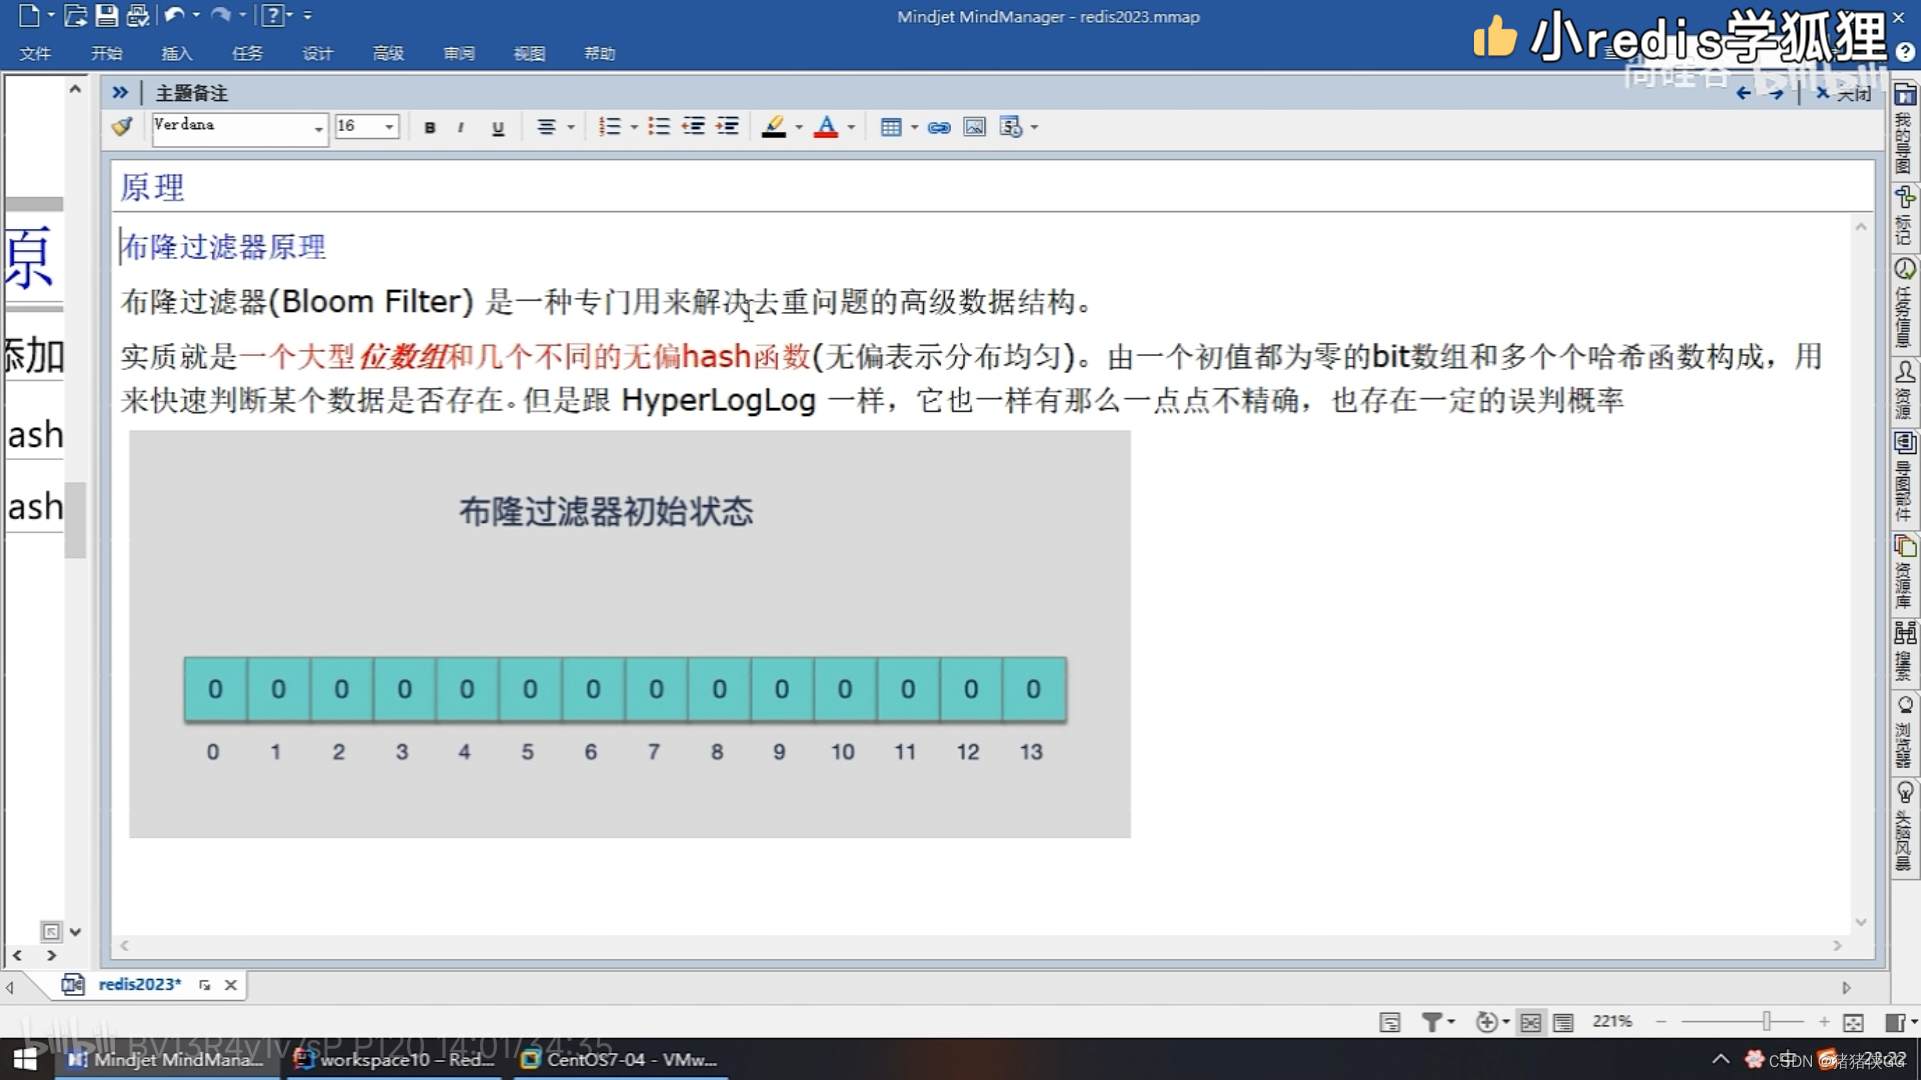Show hidden system tray icons
1921x1080 pixels.
[x=1720, y=1059]
